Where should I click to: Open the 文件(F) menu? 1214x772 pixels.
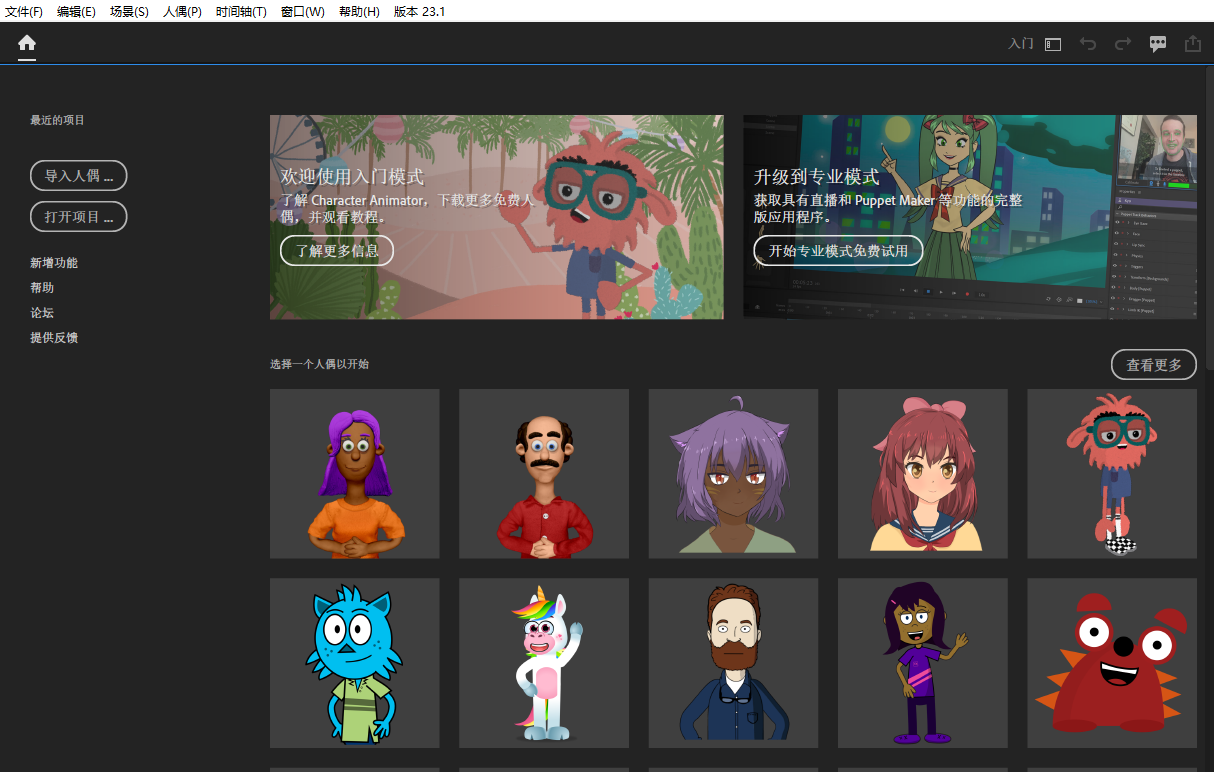(24, 11)
